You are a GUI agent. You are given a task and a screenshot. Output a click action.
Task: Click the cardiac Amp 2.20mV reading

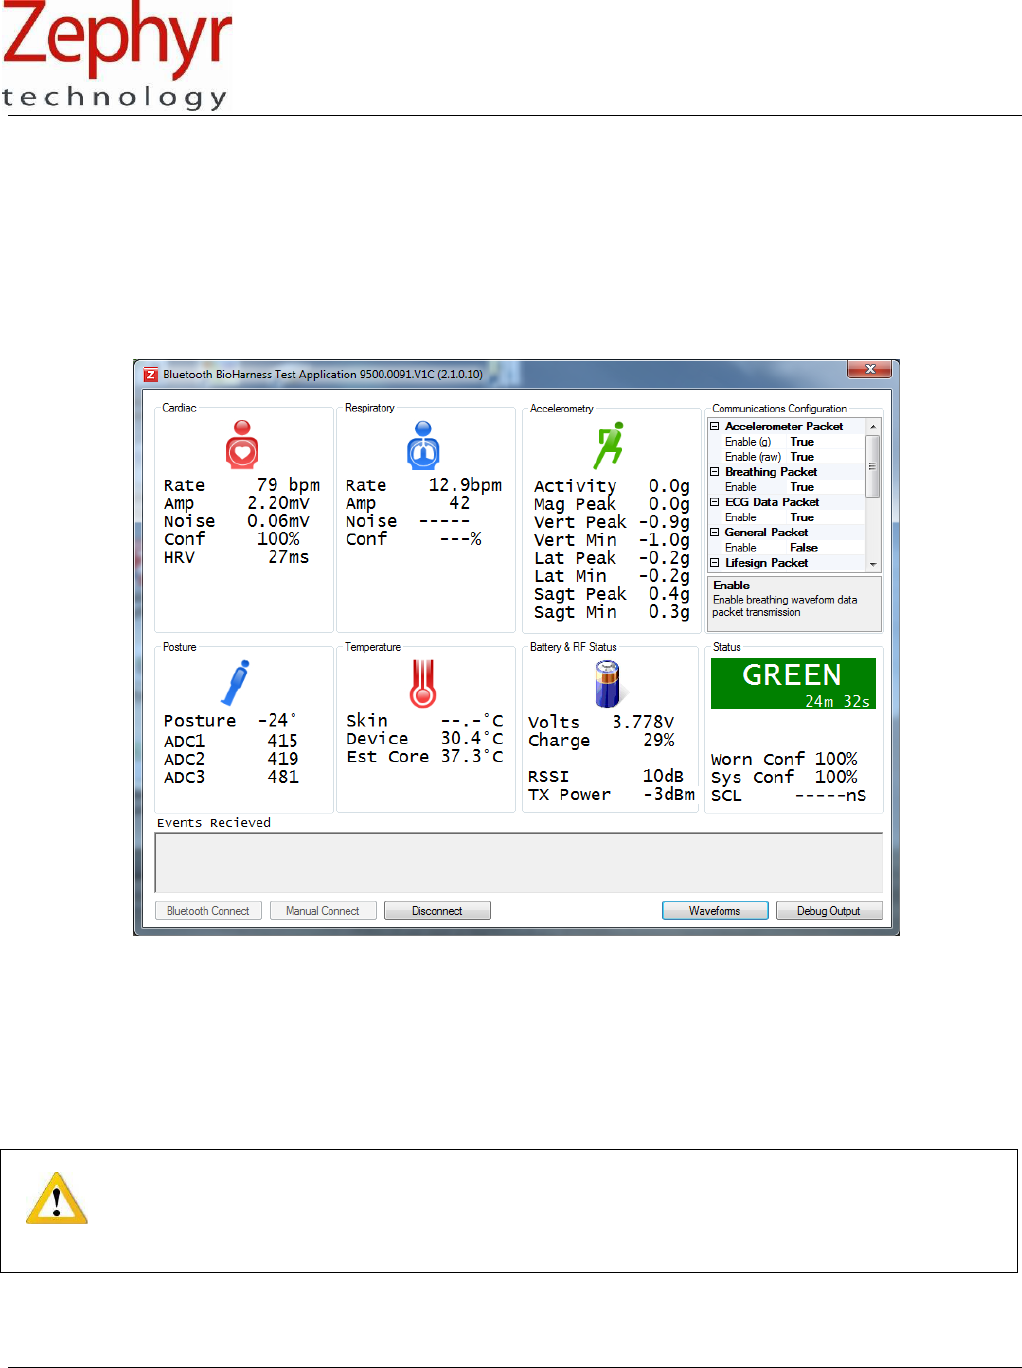pyautogui.click(x=237, y=503)
